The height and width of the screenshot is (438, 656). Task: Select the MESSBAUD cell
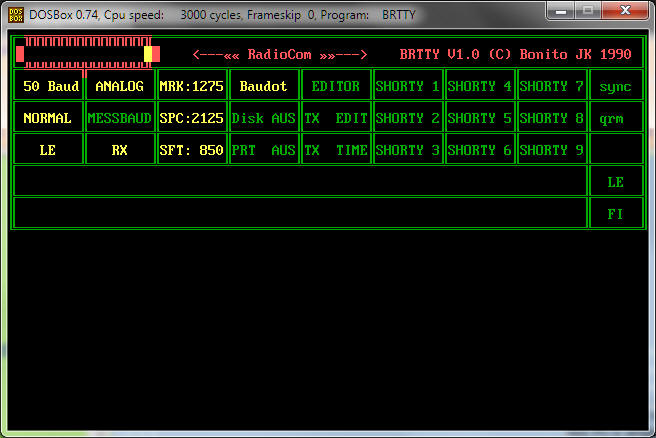point(120,118)
